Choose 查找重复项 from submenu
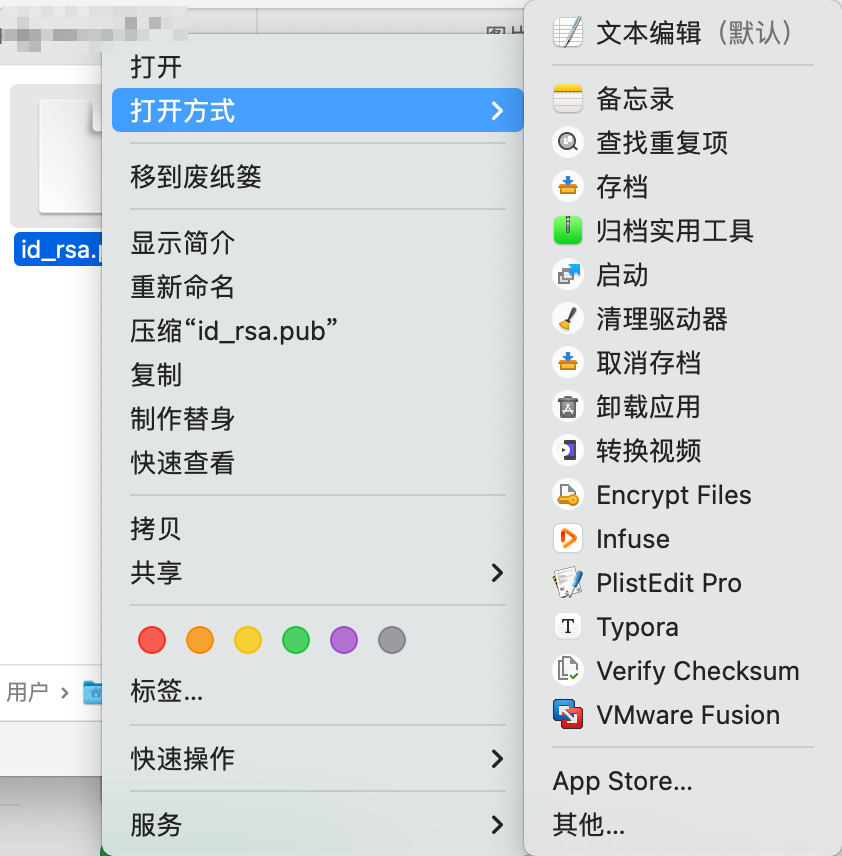This screenshot has height=856, width=842. 683,142
